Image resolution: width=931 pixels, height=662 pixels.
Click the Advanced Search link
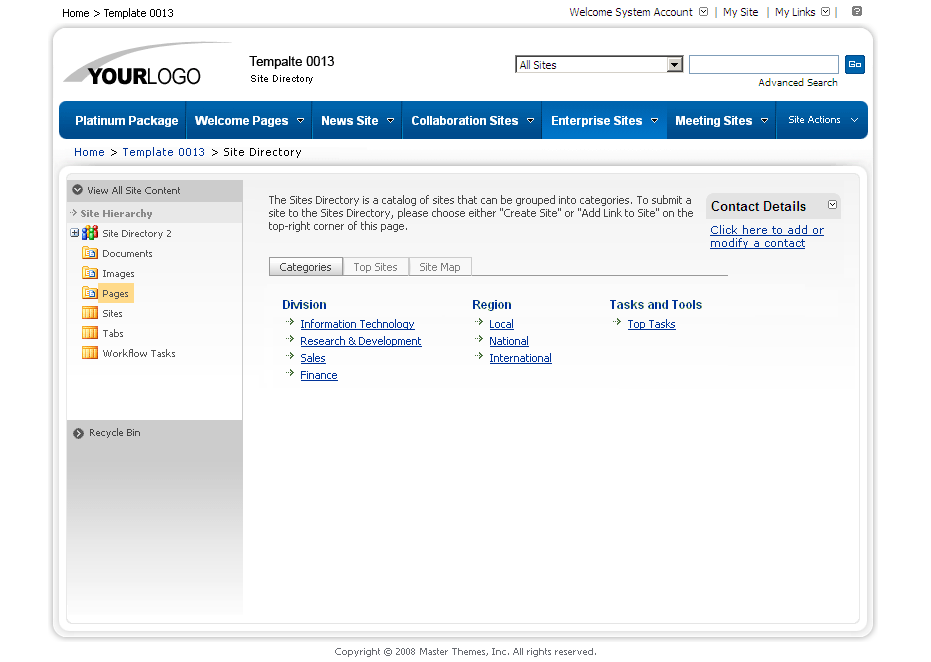[797, 83]
